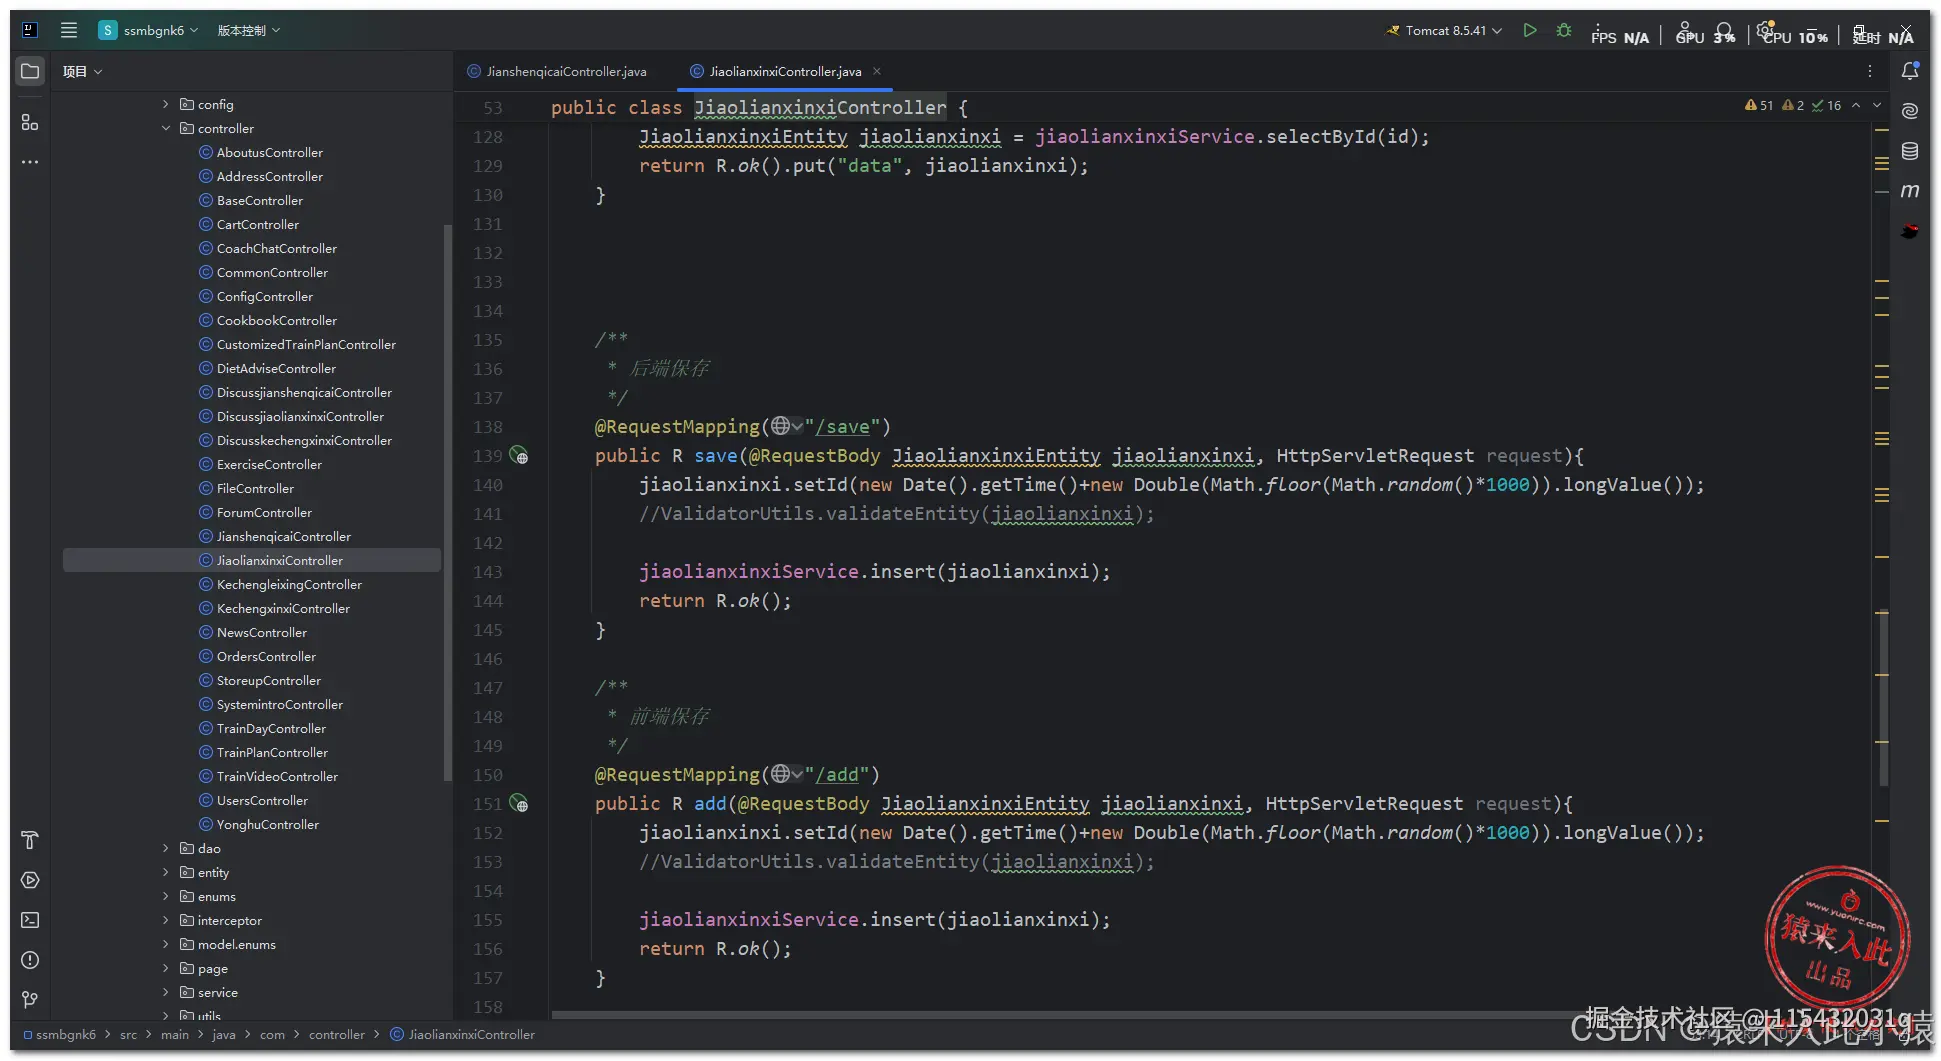Open the Build hammer tool window
The width and height of the screenshot is (1941, 1061).
point(30,840)
